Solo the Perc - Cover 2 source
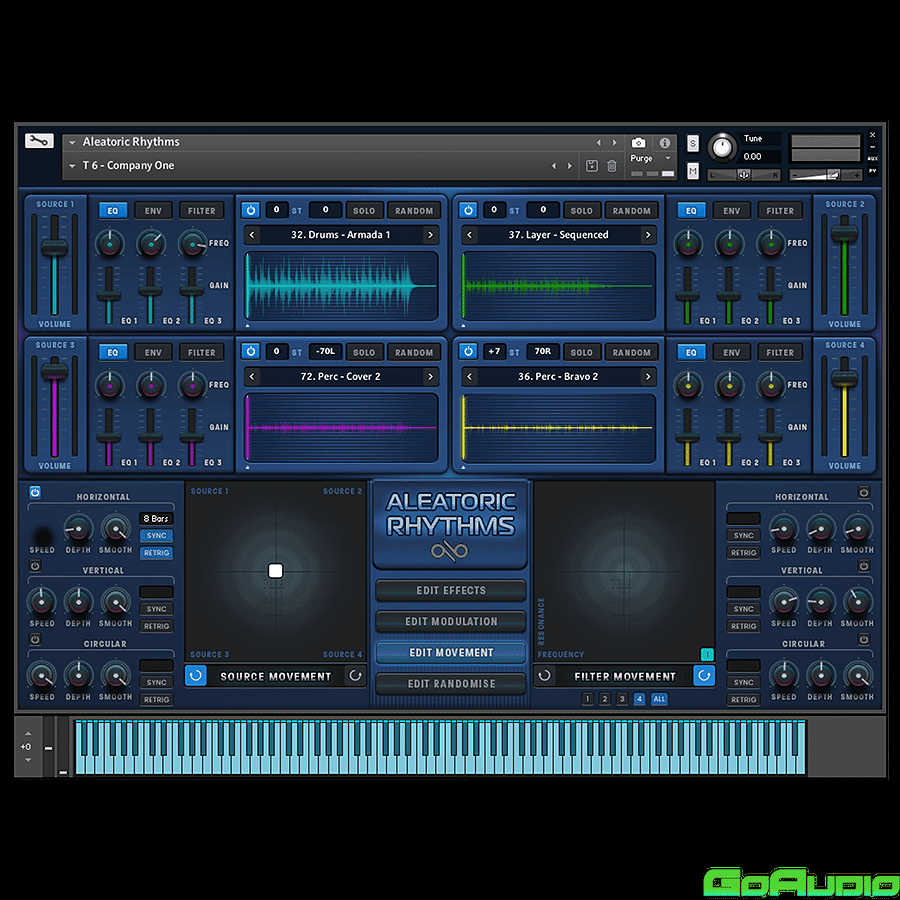Image resolution: width=900 pixels, height=900 pixels. click(364, 352)
